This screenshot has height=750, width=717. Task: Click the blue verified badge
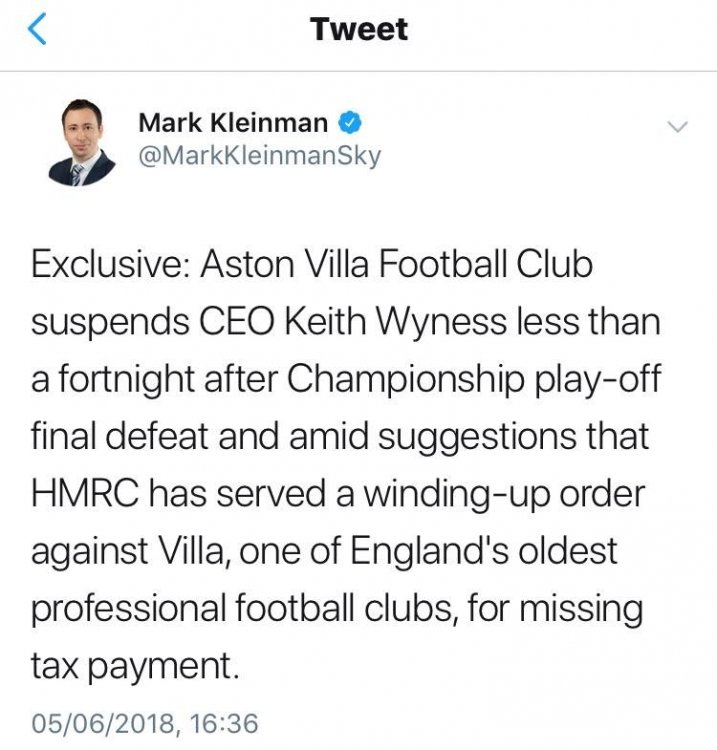point(350,123)
